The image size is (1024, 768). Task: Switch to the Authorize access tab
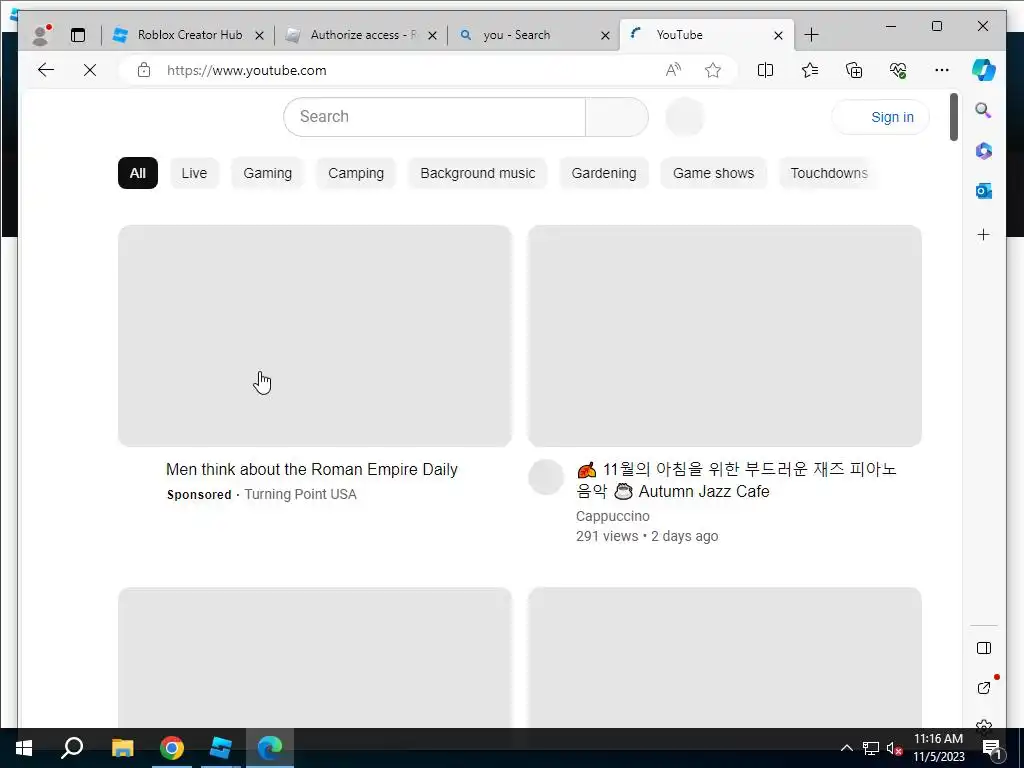click(x=359, y=35)
